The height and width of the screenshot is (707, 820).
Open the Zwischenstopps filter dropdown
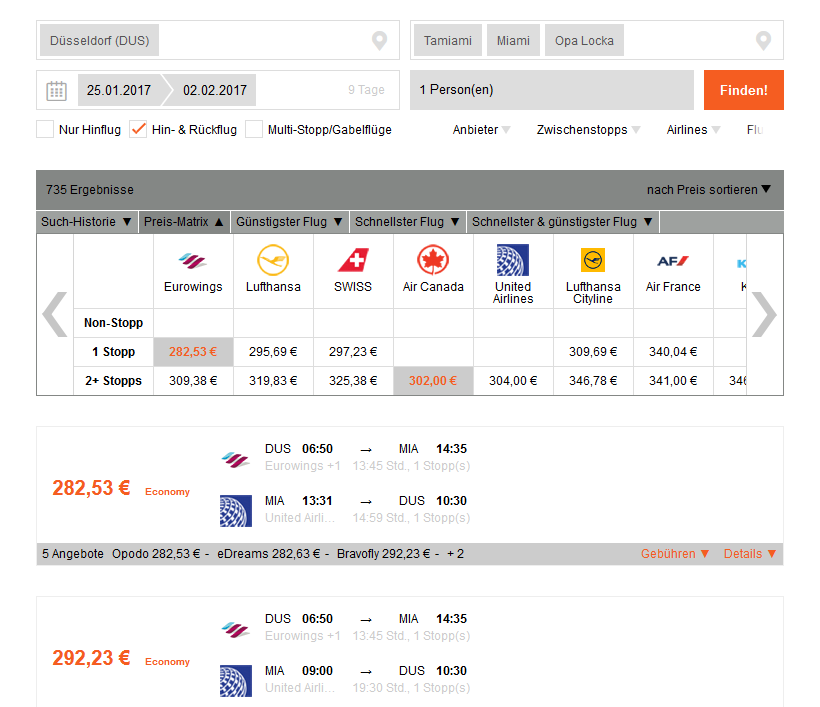[588, 130]
